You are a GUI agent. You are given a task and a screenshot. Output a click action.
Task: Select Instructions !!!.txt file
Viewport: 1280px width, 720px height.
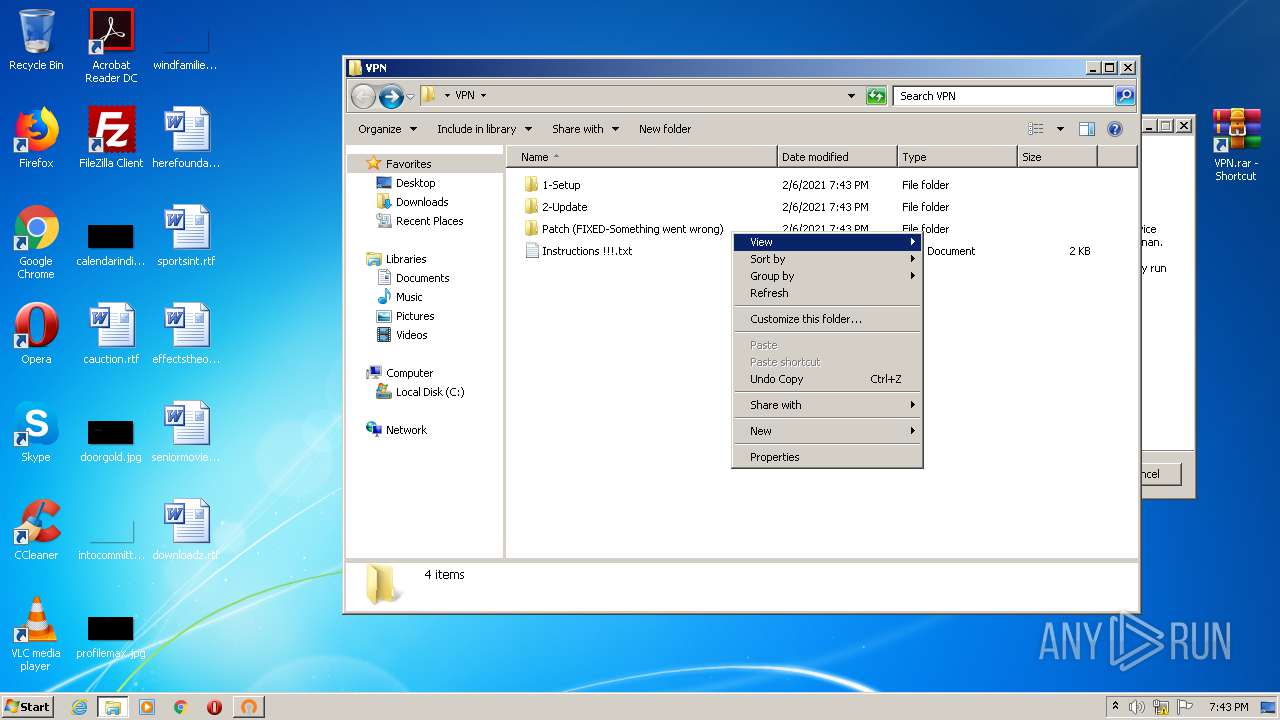579,251
